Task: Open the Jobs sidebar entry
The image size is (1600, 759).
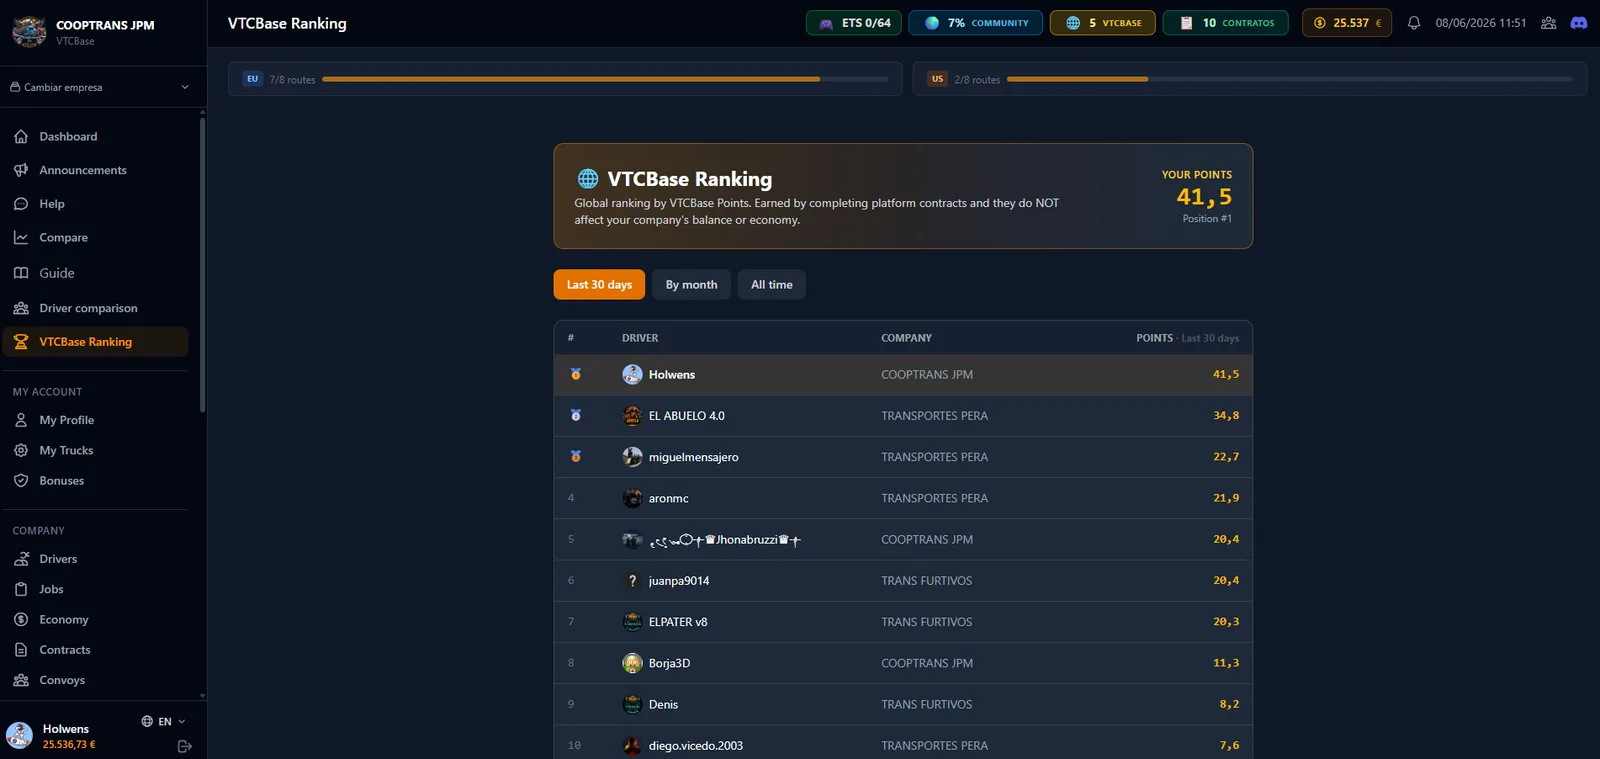Action: [95, 590]
